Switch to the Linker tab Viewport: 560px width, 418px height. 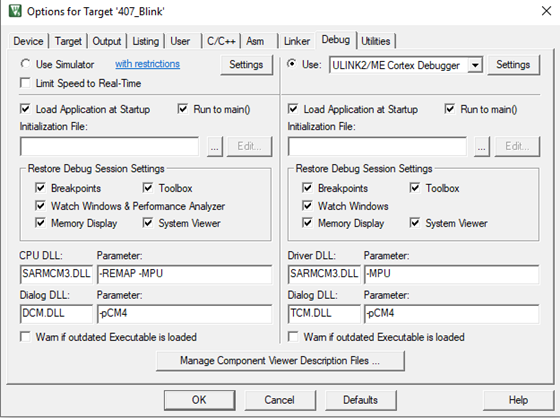tap(296, 41)
